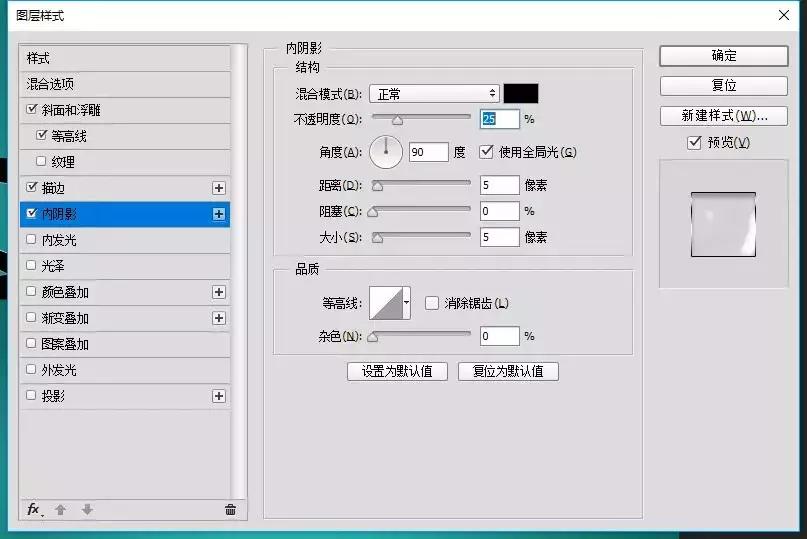Enable the 内发光 checkbox

tap(31, 239)
